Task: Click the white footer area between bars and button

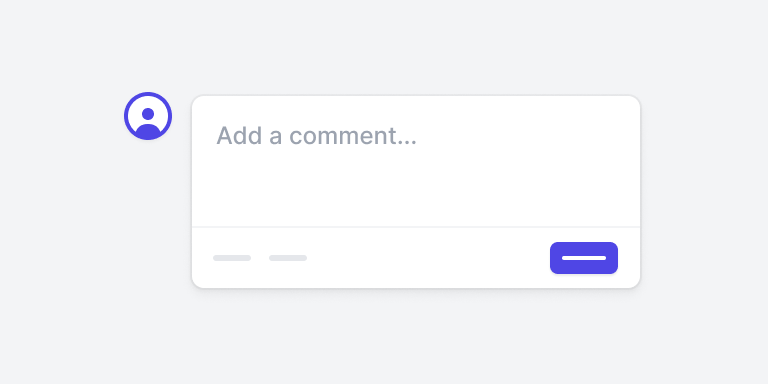Action: pyautogui.click(x=429, y=258)
